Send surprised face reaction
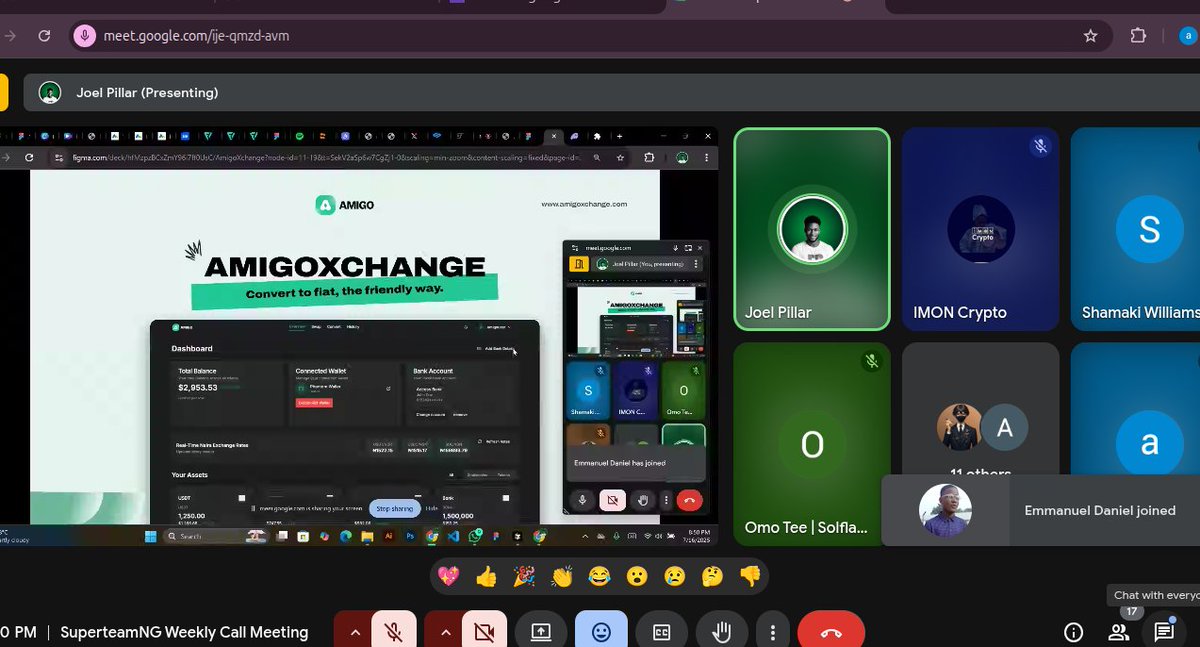Screen dimensions: 1200x647 (x=636, y=577)
